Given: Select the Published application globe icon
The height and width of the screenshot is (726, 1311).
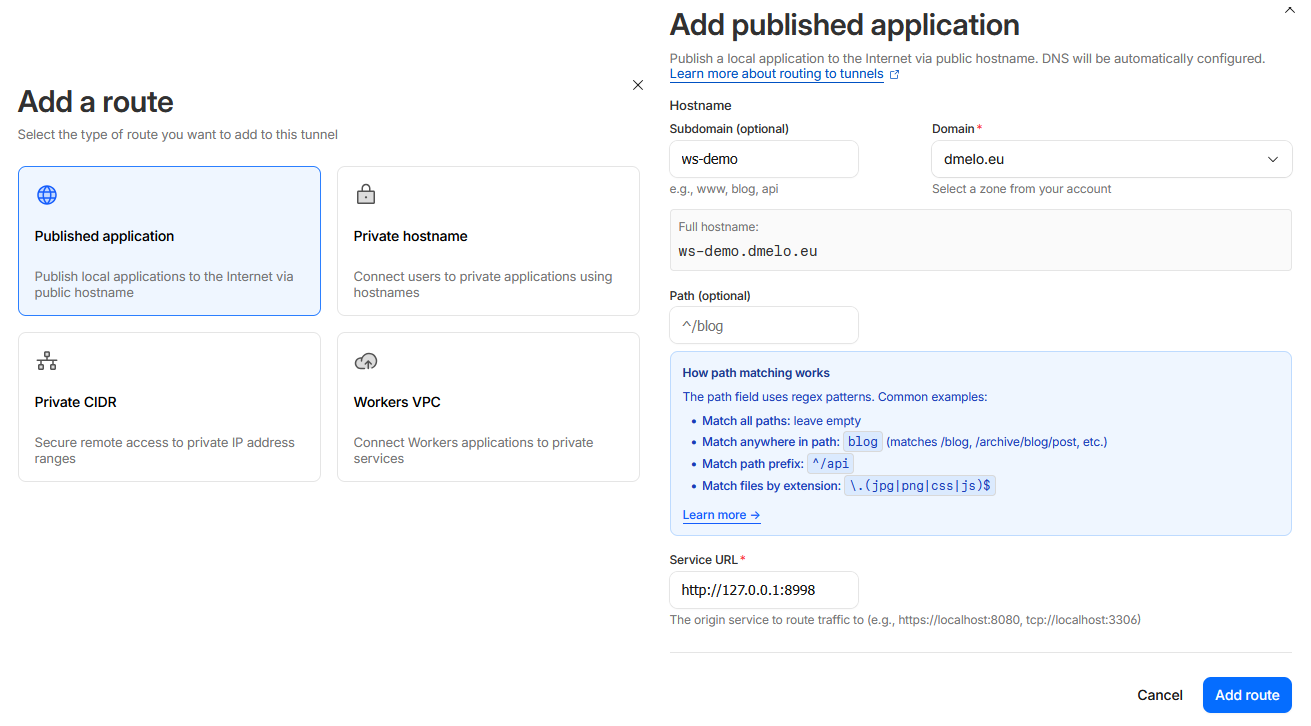Looking at the screenshot, I should (x=47, y=195).
